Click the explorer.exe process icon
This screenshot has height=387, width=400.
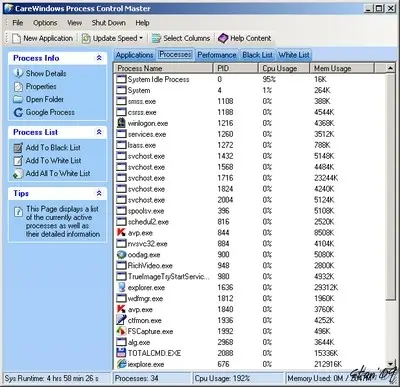coord(121,287)
